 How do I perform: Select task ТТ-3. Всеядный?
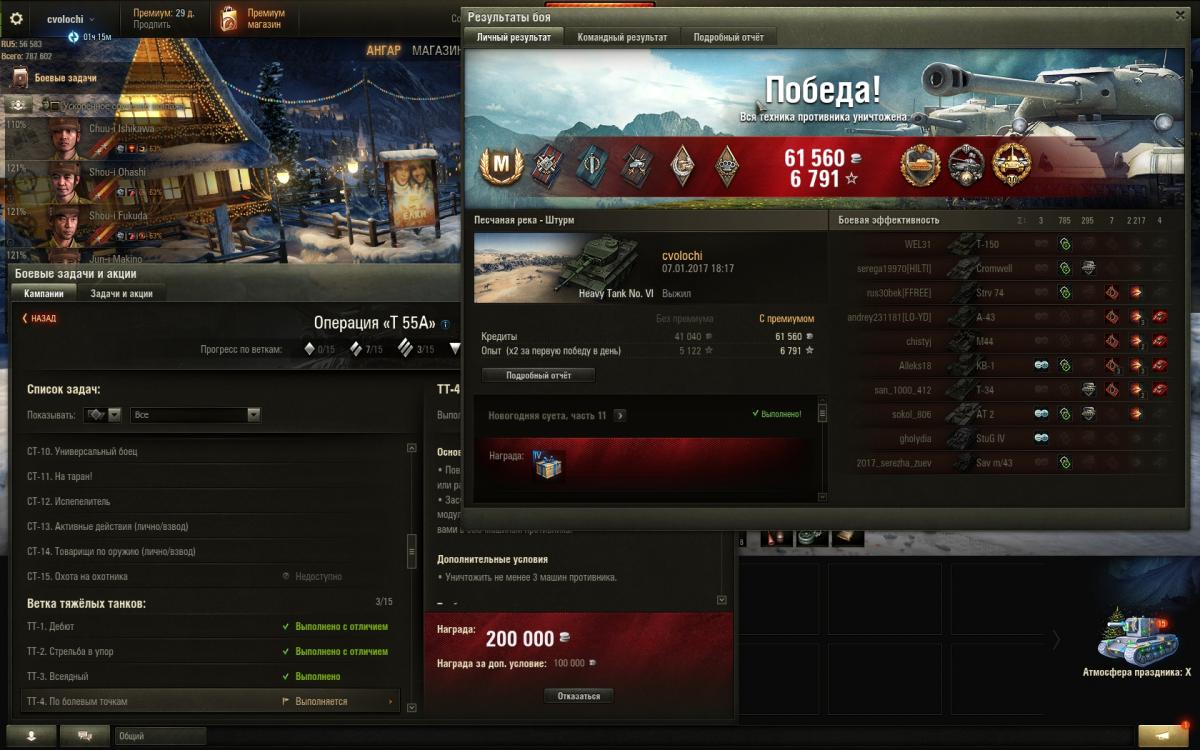[212, 677]
